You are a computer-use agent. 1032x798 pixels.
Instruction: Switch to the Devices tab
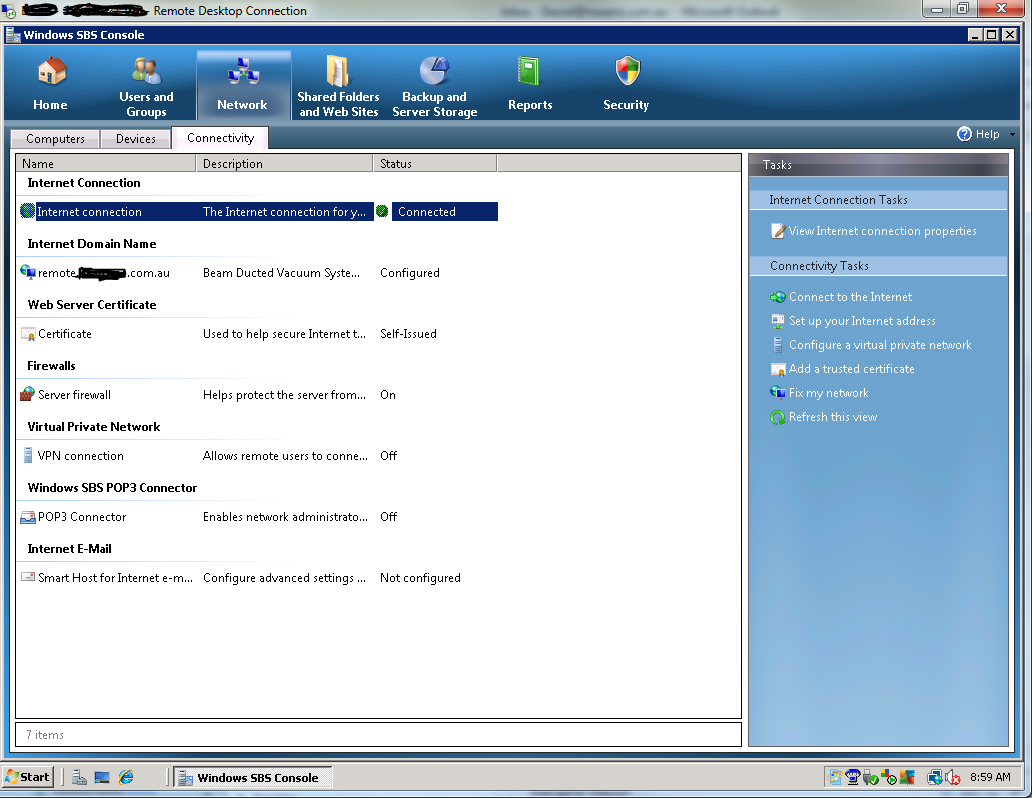pos(135,138)
